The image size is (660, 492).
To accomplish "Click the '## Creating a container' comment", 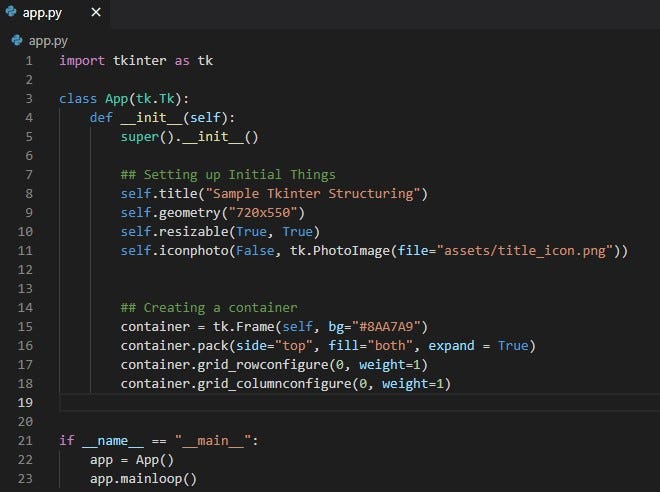I will pyautogui.click(x=209, y=308).
